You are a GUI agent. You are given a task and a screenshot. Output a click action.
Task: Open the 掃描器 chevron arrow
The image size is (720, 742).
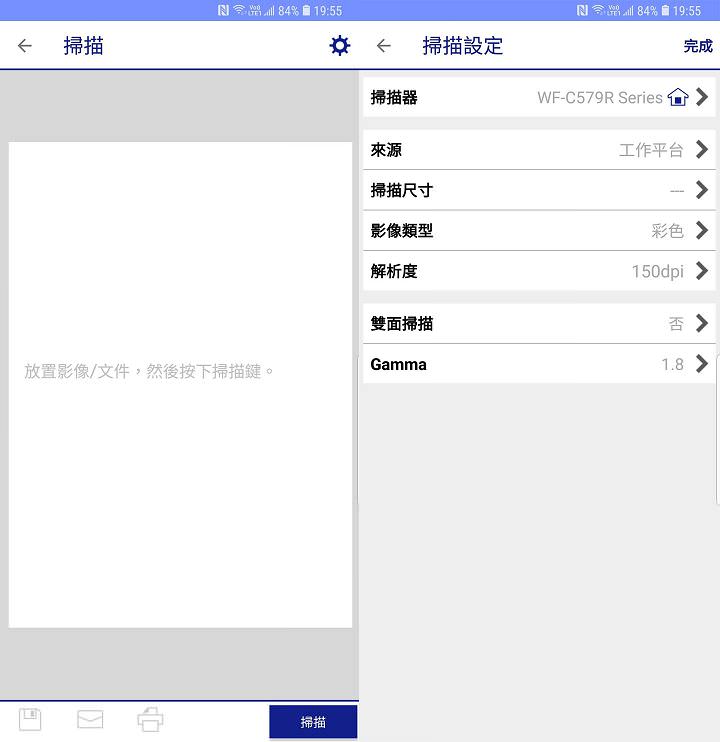702,97
